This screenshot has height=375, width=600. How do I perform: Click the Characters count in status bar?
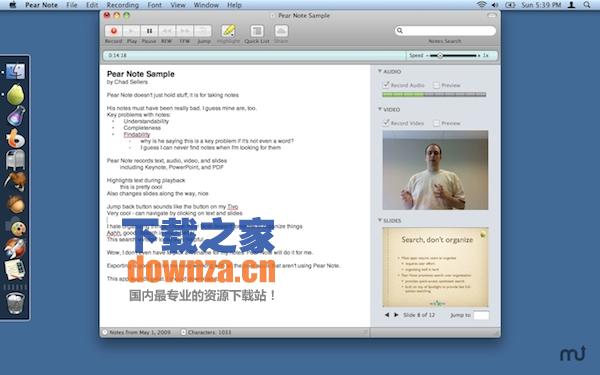[210, 332]
